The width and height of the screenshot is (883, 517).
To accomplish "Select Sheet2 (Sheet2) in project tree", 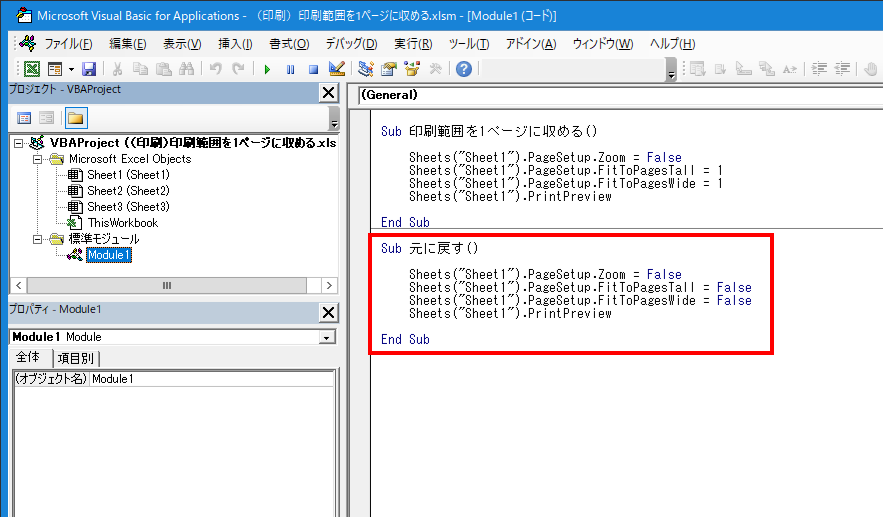I will [128, 191].
